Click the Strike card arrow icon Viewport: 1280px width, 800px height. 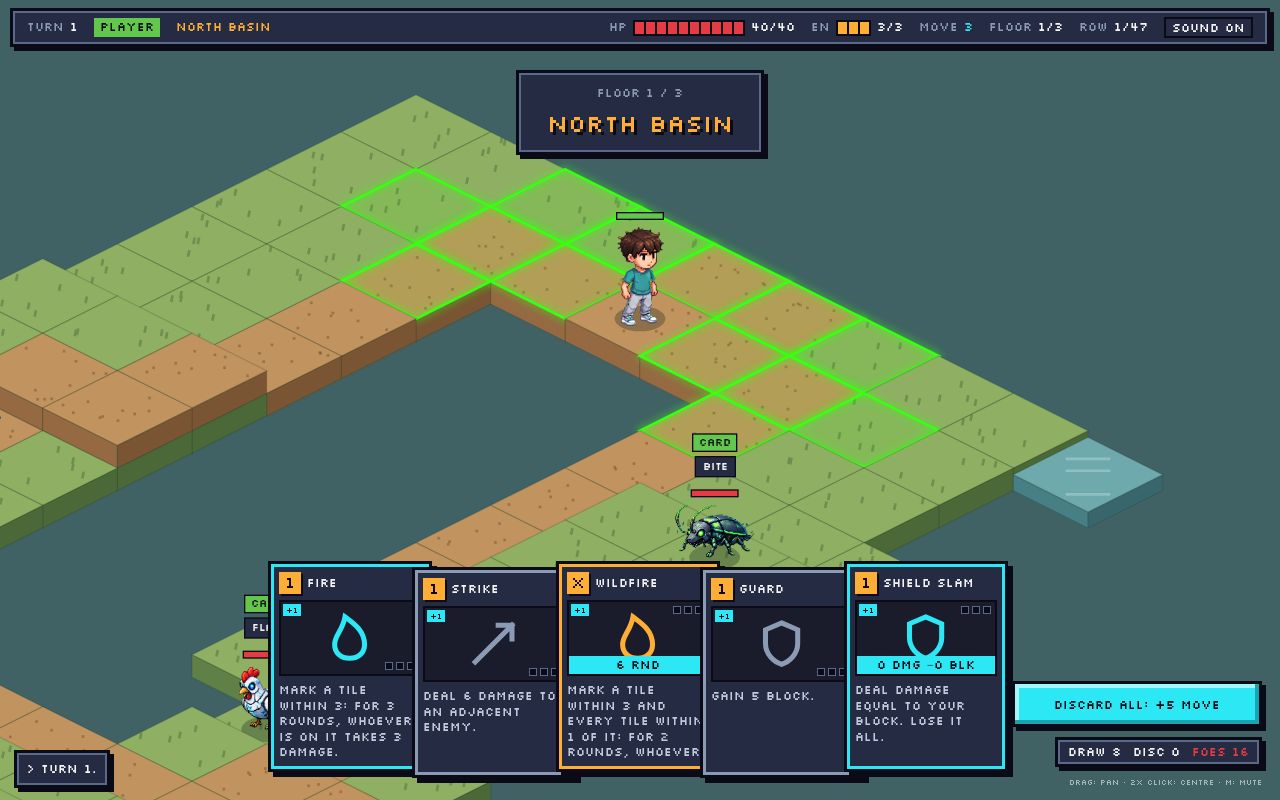493,643
